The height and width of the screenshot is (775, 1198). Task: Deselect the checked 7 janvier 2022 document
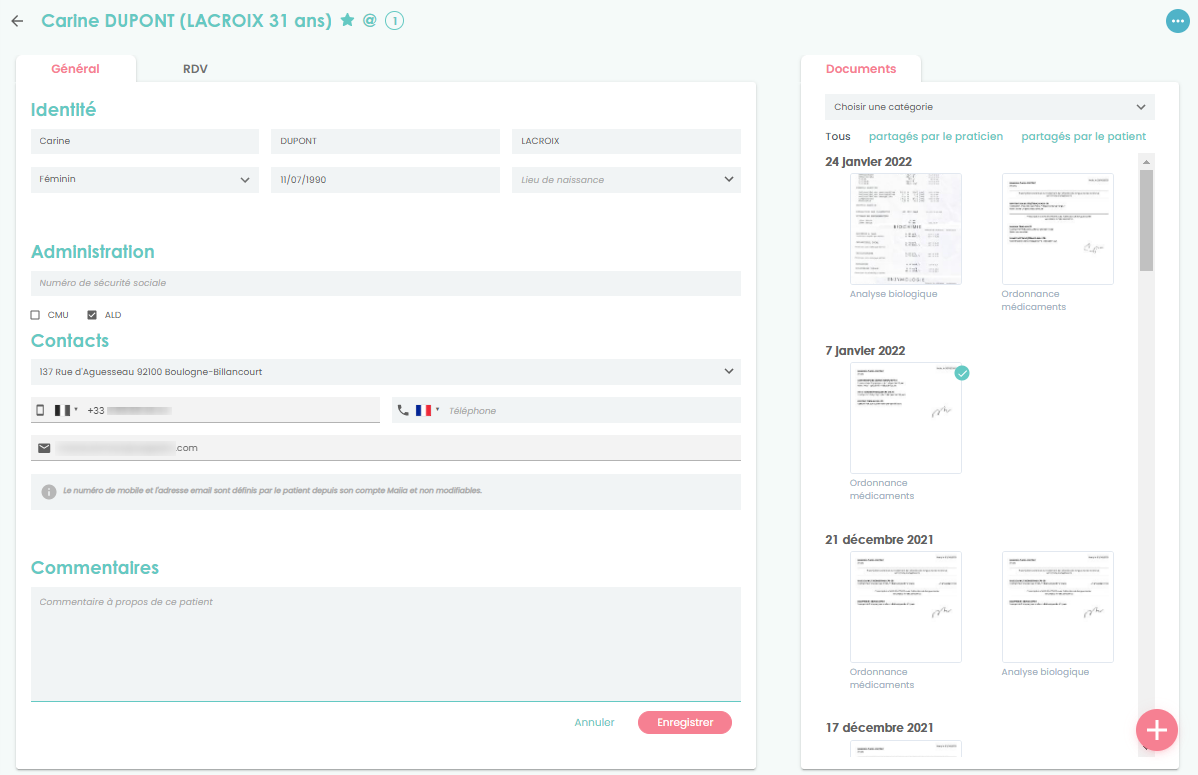coord(961,373)
